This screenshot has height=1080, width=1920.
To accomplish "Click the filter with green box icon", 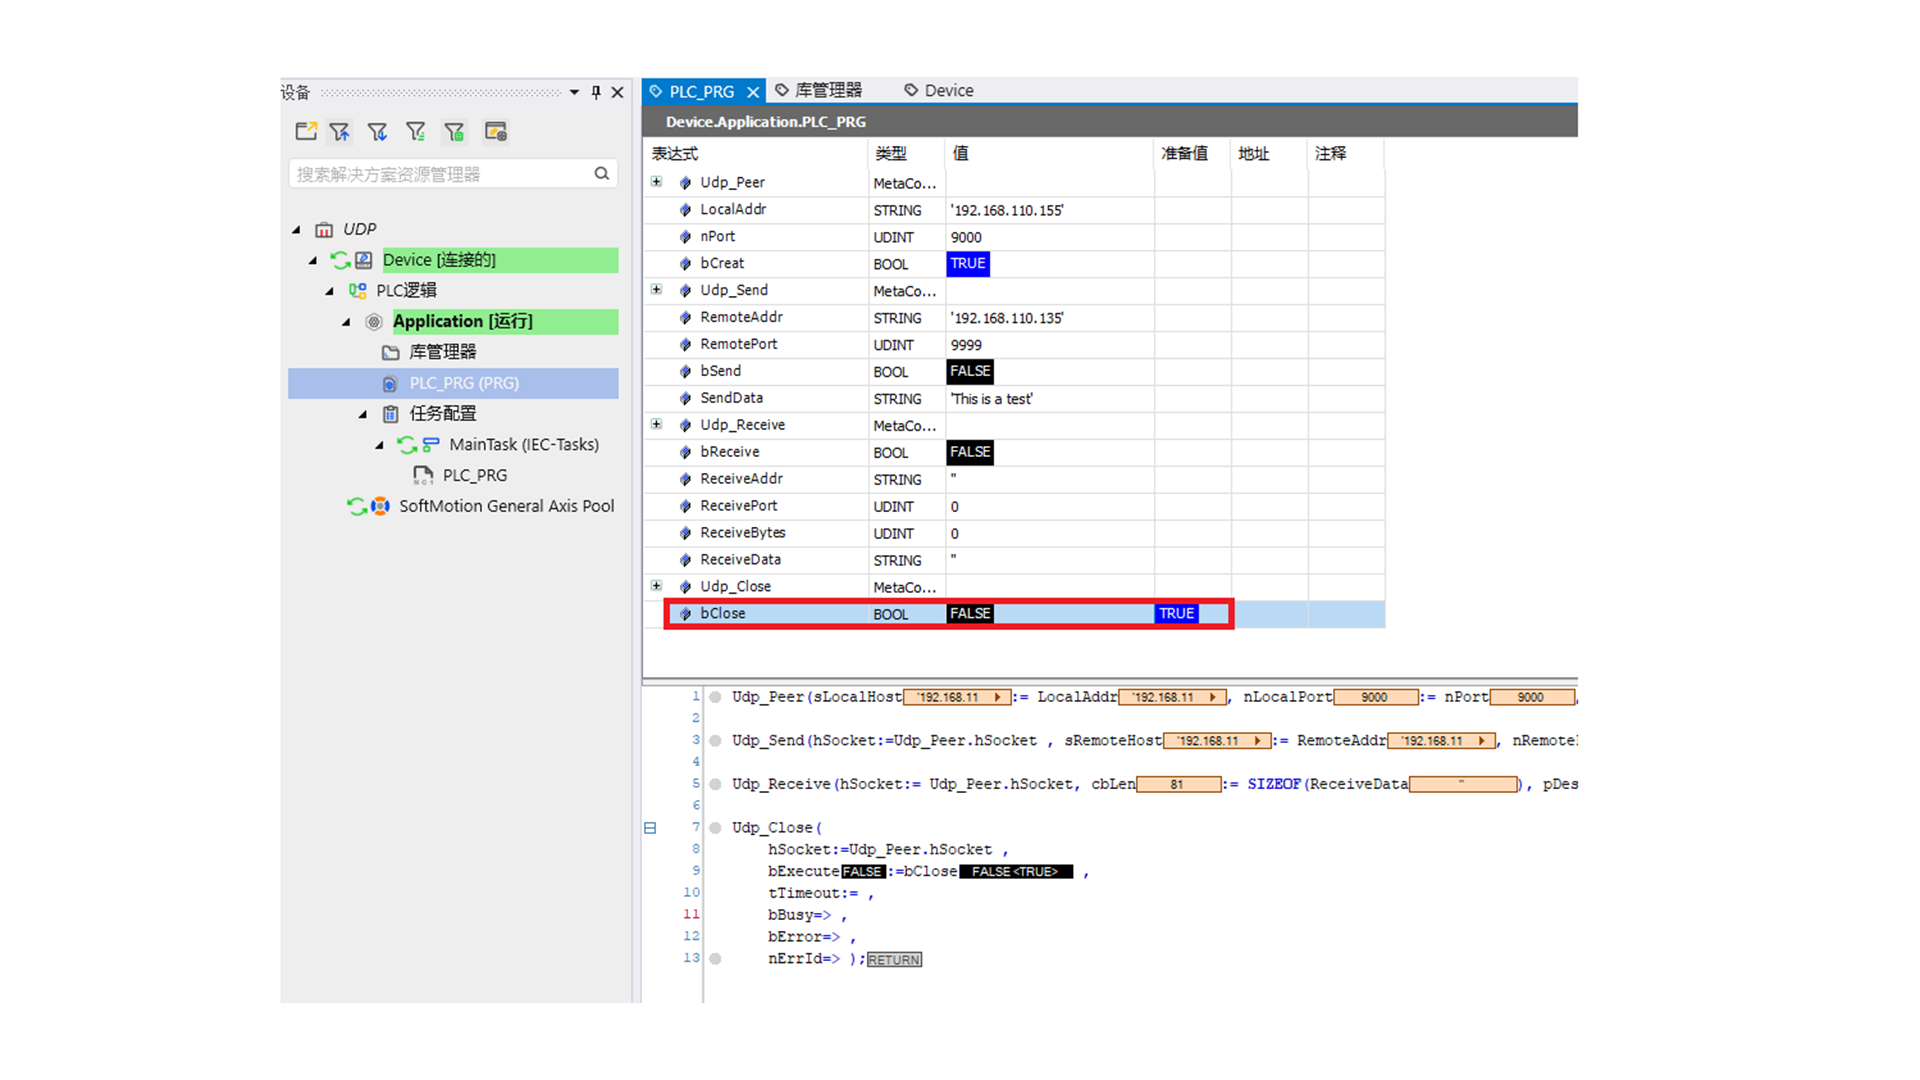I will pyautogui.click(x=455, y=132).
